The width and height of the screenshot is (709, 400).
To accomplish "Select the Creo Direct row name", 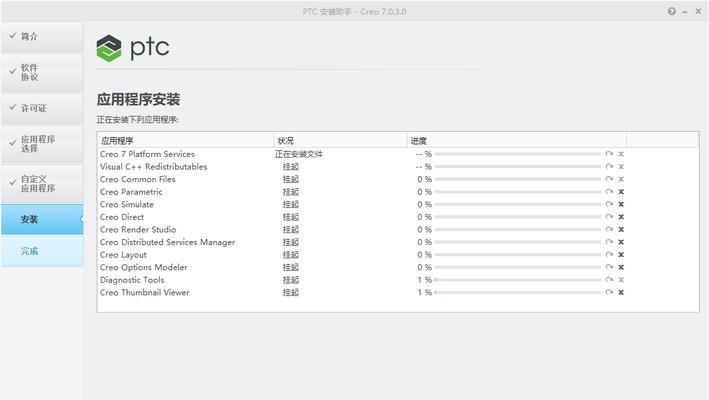I will pos(122,217).
